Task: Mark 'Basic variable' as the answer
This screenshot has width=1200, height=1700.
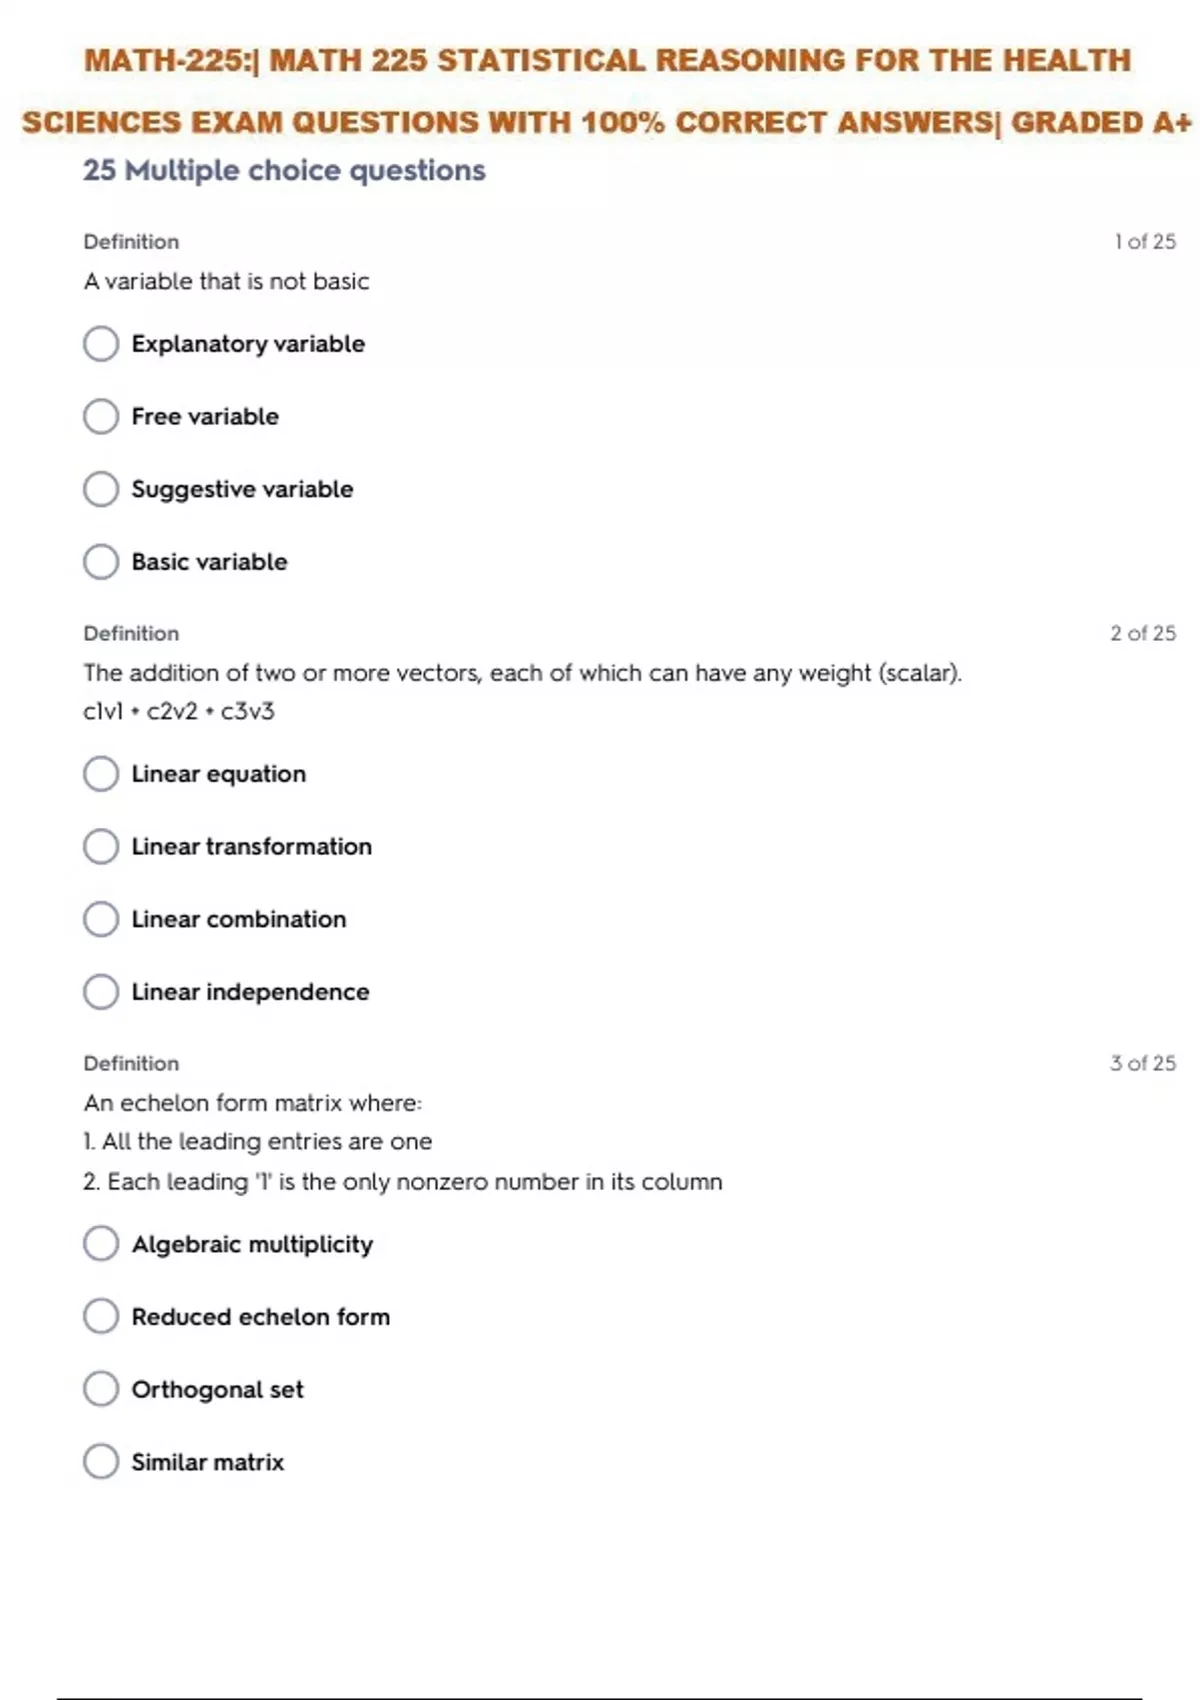Action: [x=101, y=562]
